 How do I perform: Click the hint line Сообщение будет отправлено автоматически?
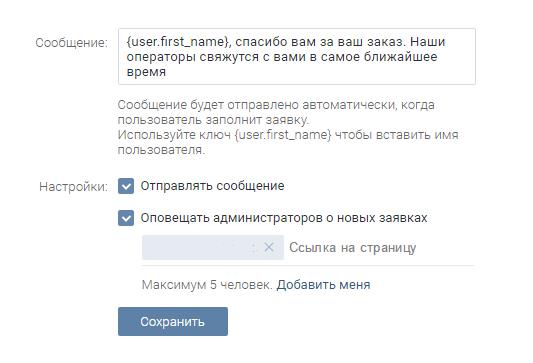click(x=276, y=112)
